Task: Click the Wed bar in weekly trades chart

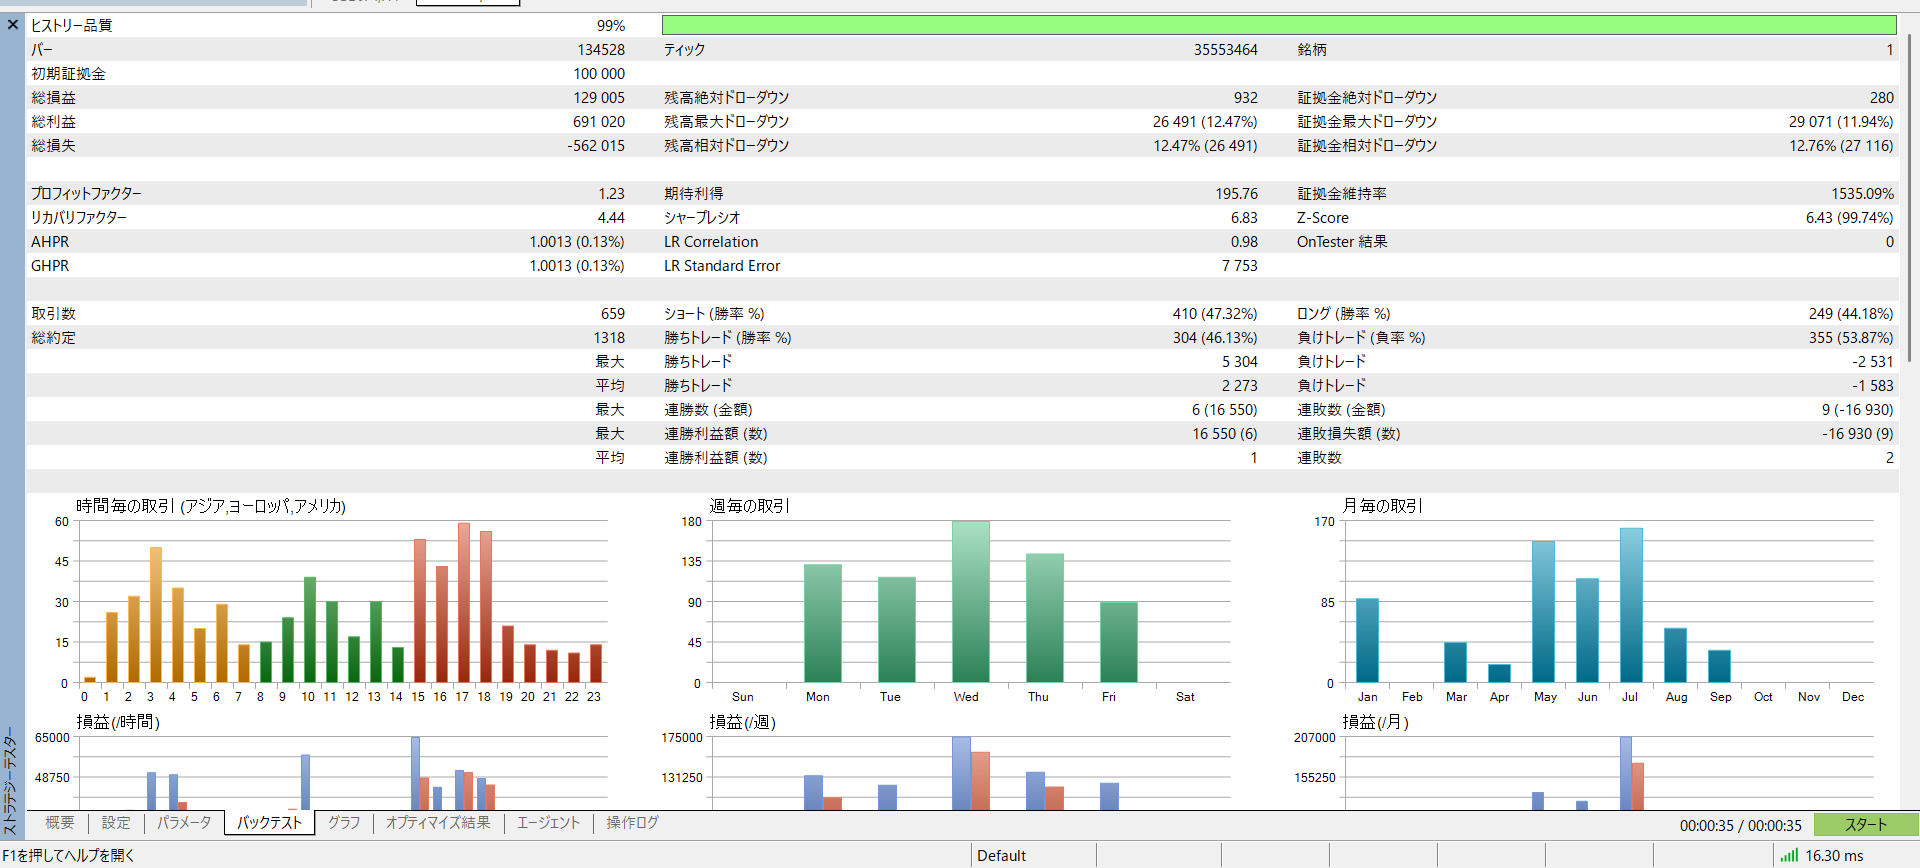Action: pos(970,602)
